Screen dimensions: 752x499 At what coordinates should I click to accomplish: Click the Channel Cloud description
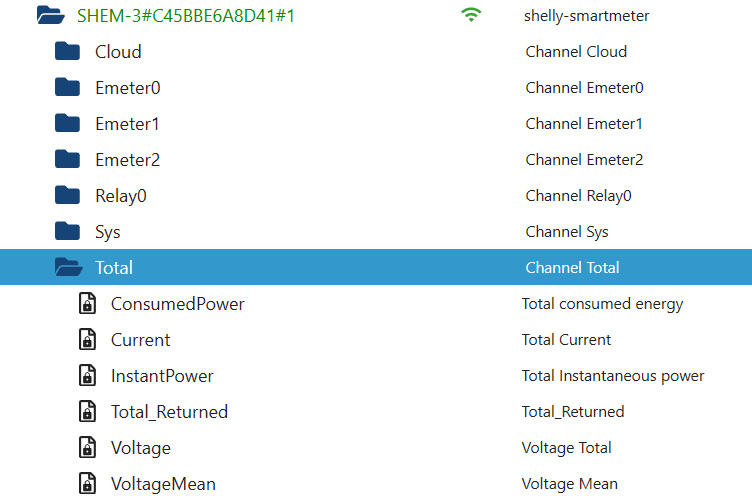pos(576,51)
